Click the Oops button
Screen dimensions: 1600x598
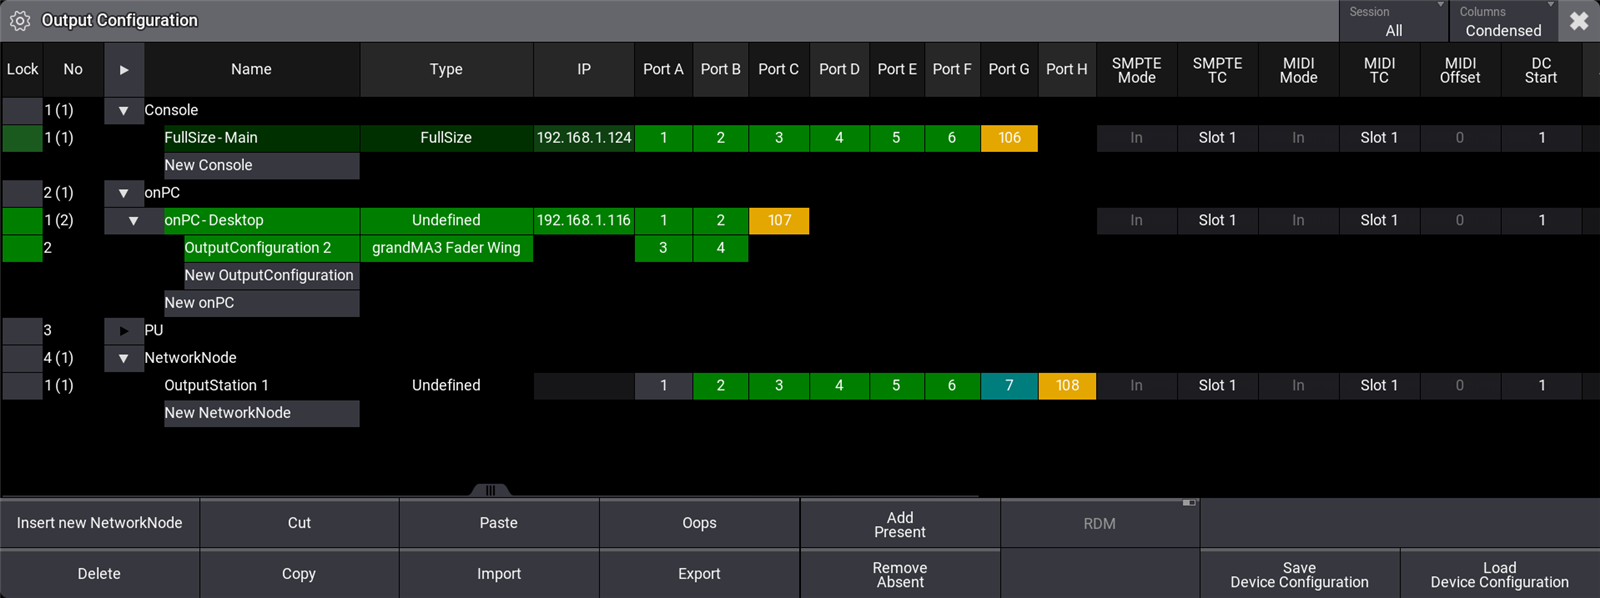click(699, 523)
